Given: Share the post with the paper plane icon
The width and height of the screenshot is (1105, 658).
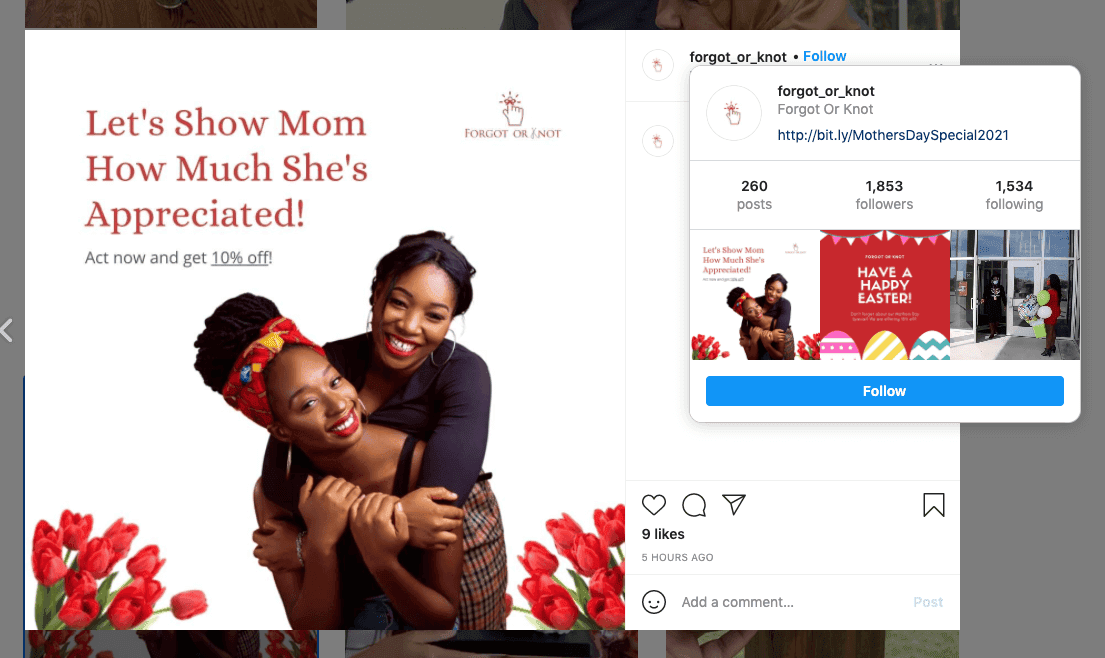Looking at the screenshot, I should coord(734,504).
